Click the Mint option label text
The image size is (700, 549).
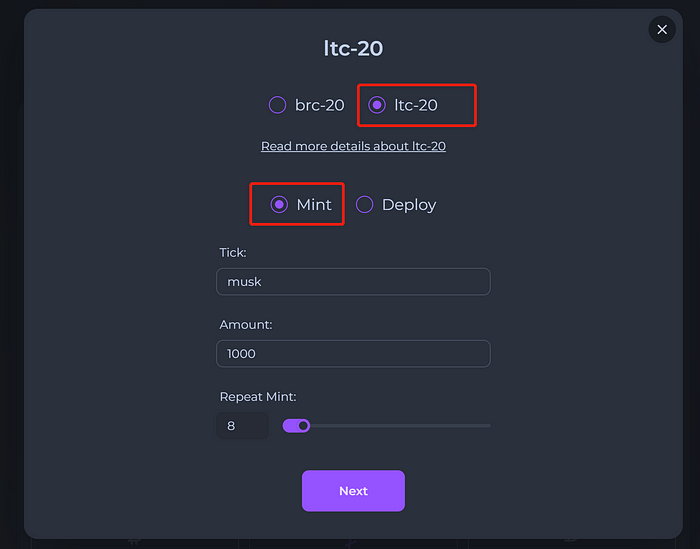click(x=314, y=204)
